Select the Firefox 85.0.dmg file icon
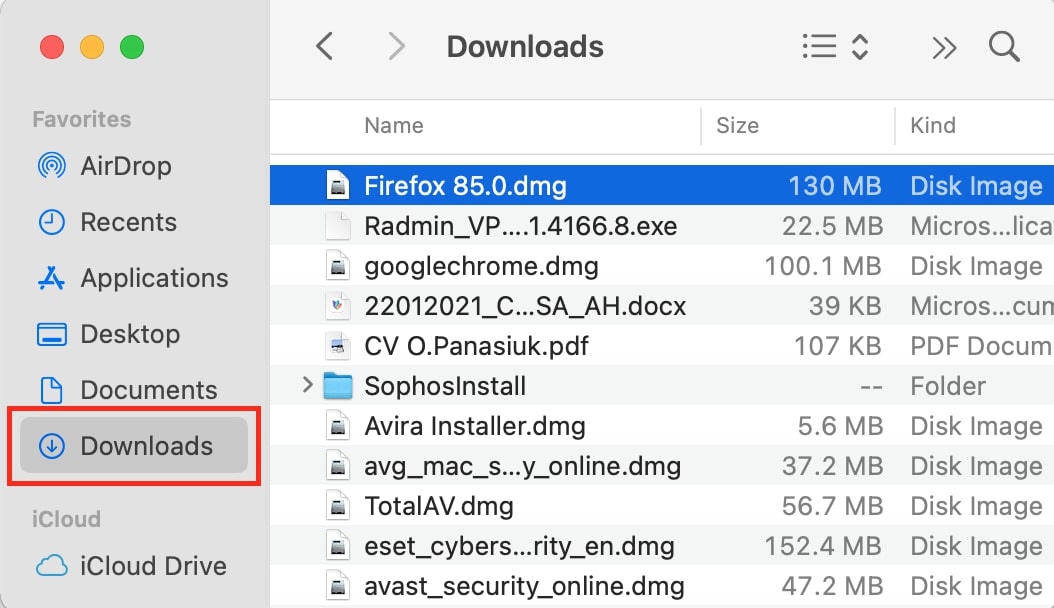The width and height of the screenshot is (1054, 608). pyautogui.click(x=338, y=185)
